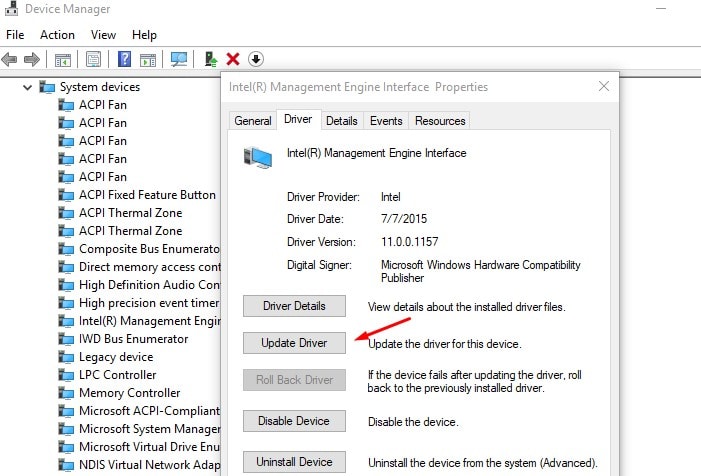This screenshot has width=701, height=476.
Task: Click the device name heading in Driver tab
Action: point(376,153)
